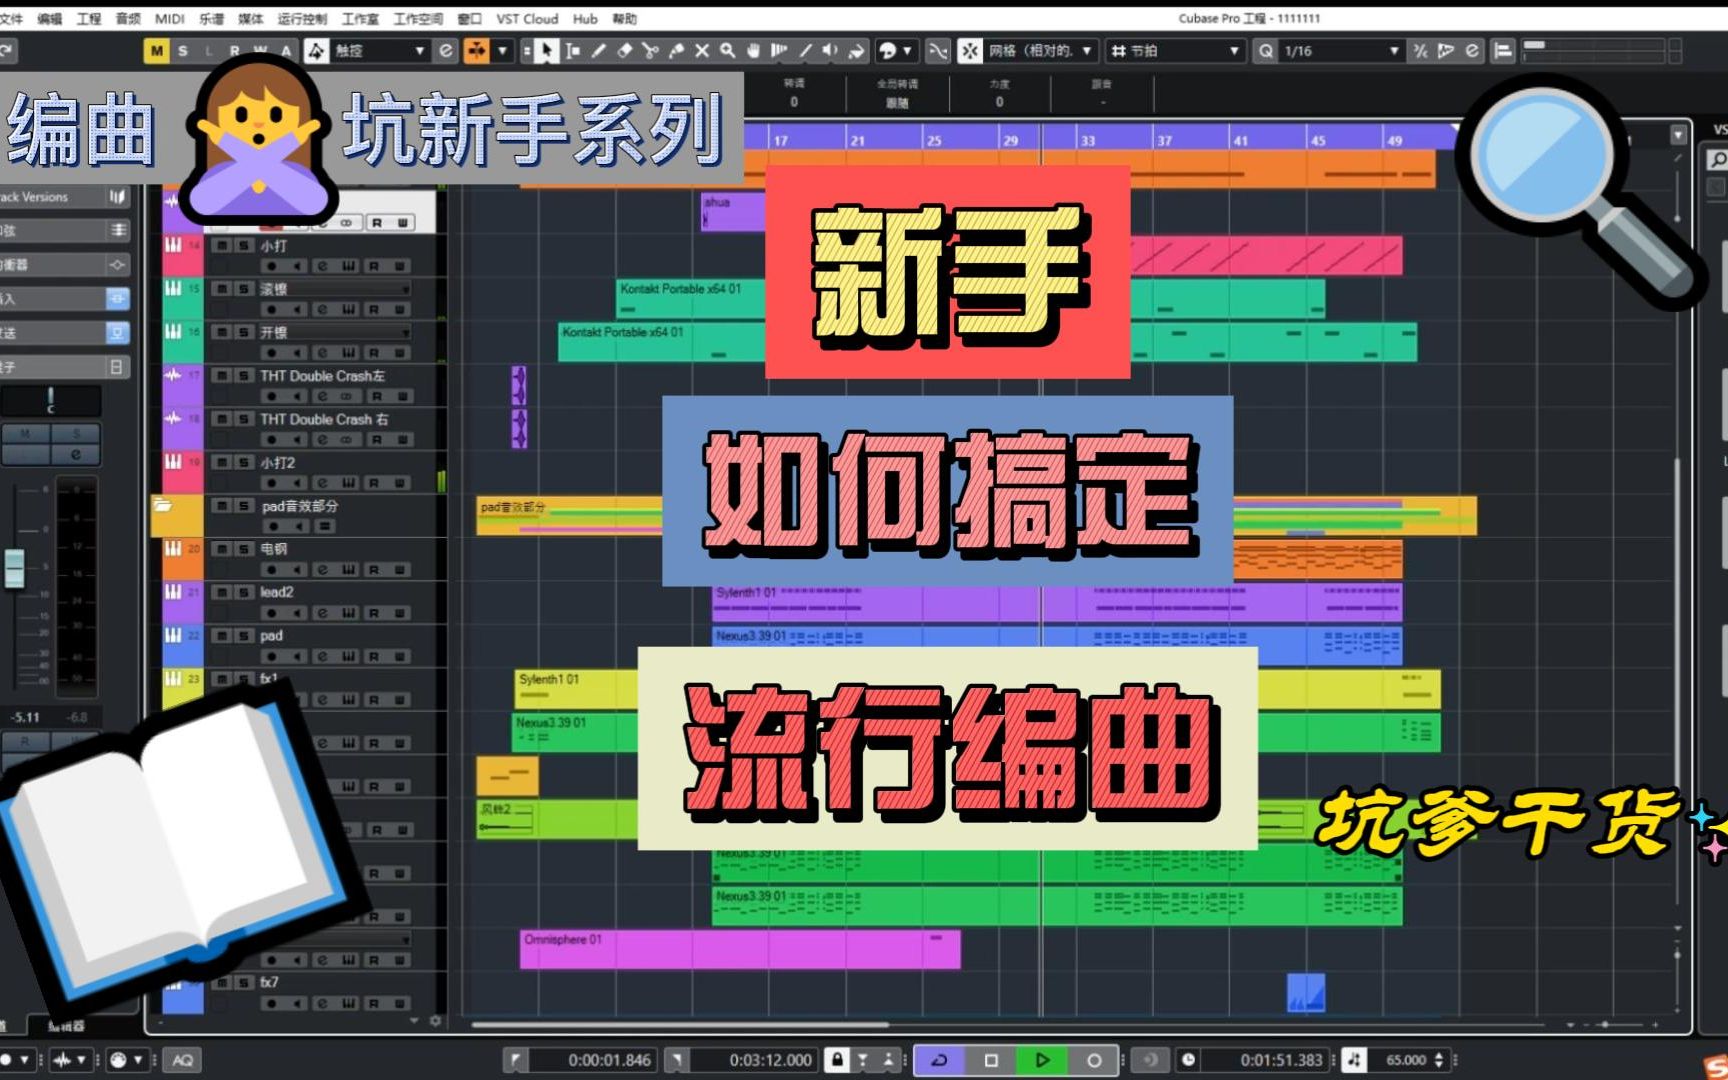Open the 音频 menu
The height and width of the screenshot is (1080, 1728).
pyautogui.click(x=128, y=19)
